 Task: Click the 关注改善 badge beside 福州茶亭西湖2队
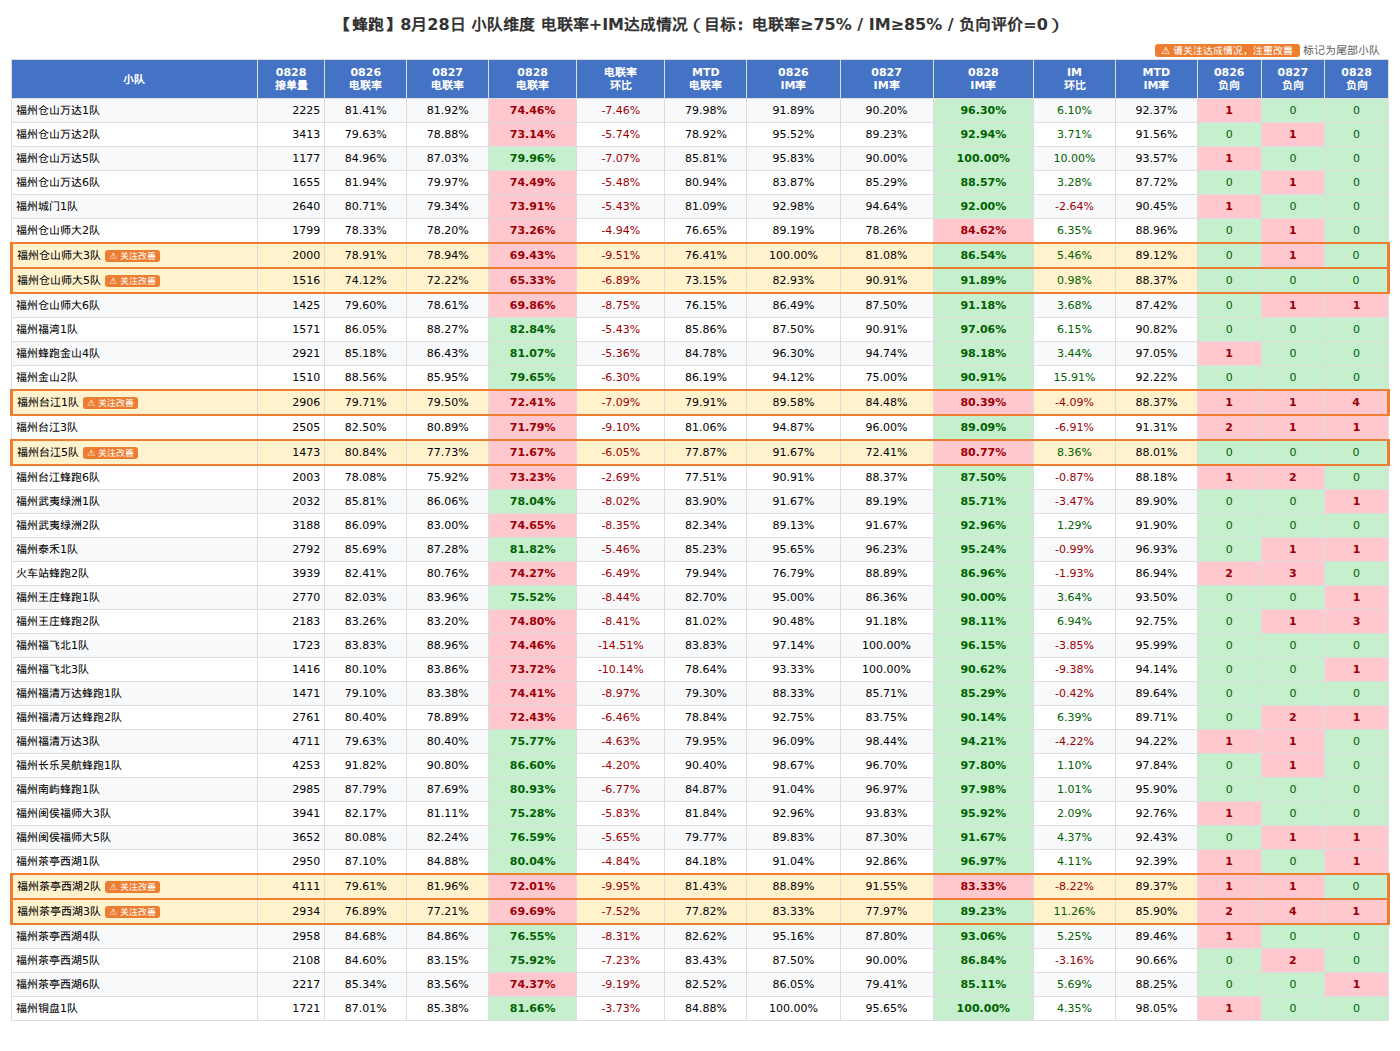132,887
